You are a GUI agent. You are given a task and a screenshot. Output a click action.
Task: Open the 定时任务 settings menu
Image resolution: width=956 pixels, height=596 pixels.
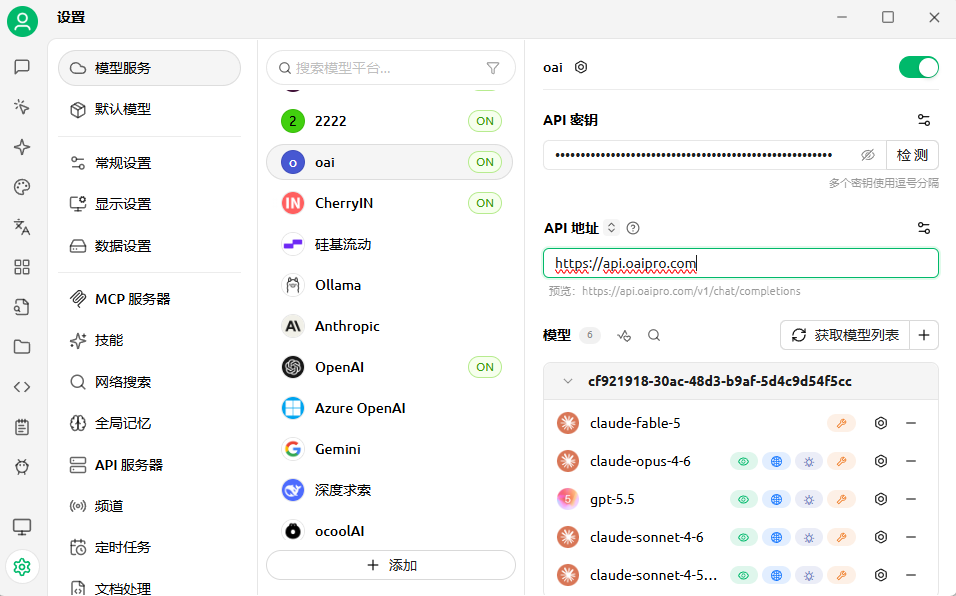point(149,547)
